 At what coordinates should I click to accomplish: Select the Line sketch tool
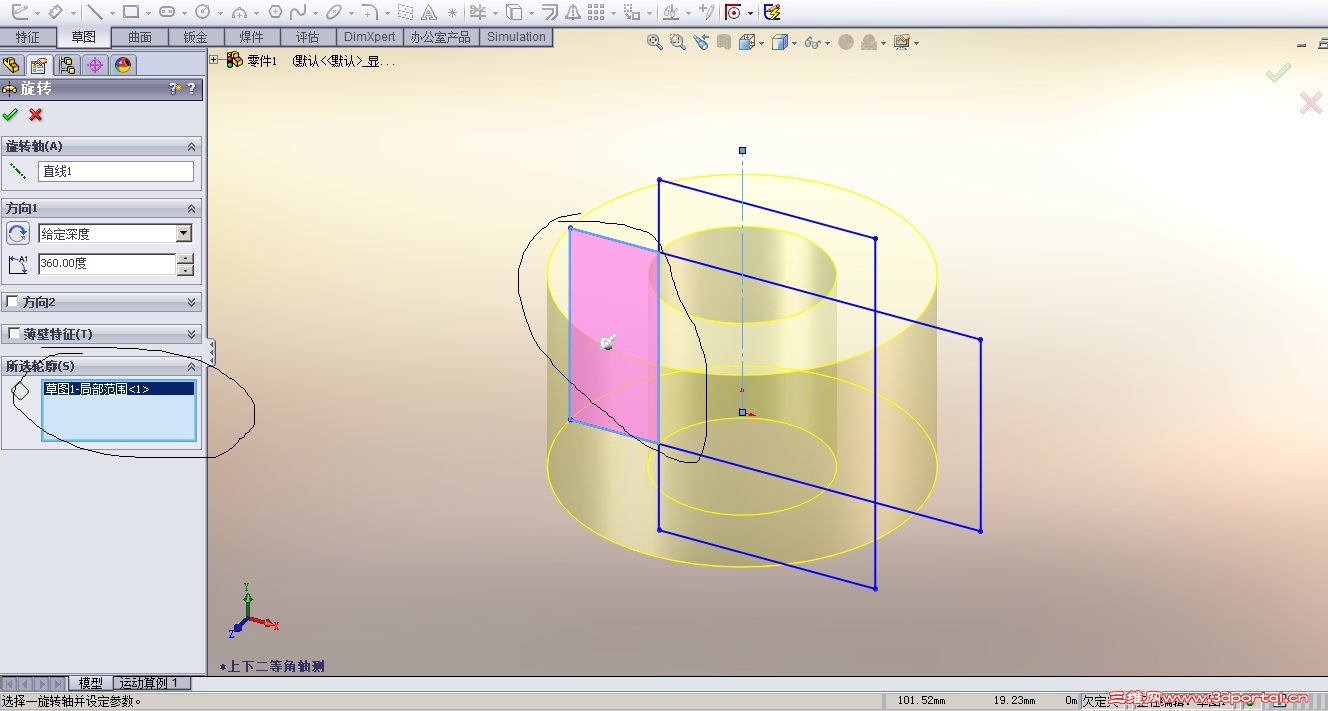pyautogui.click(x=95, y=12)
